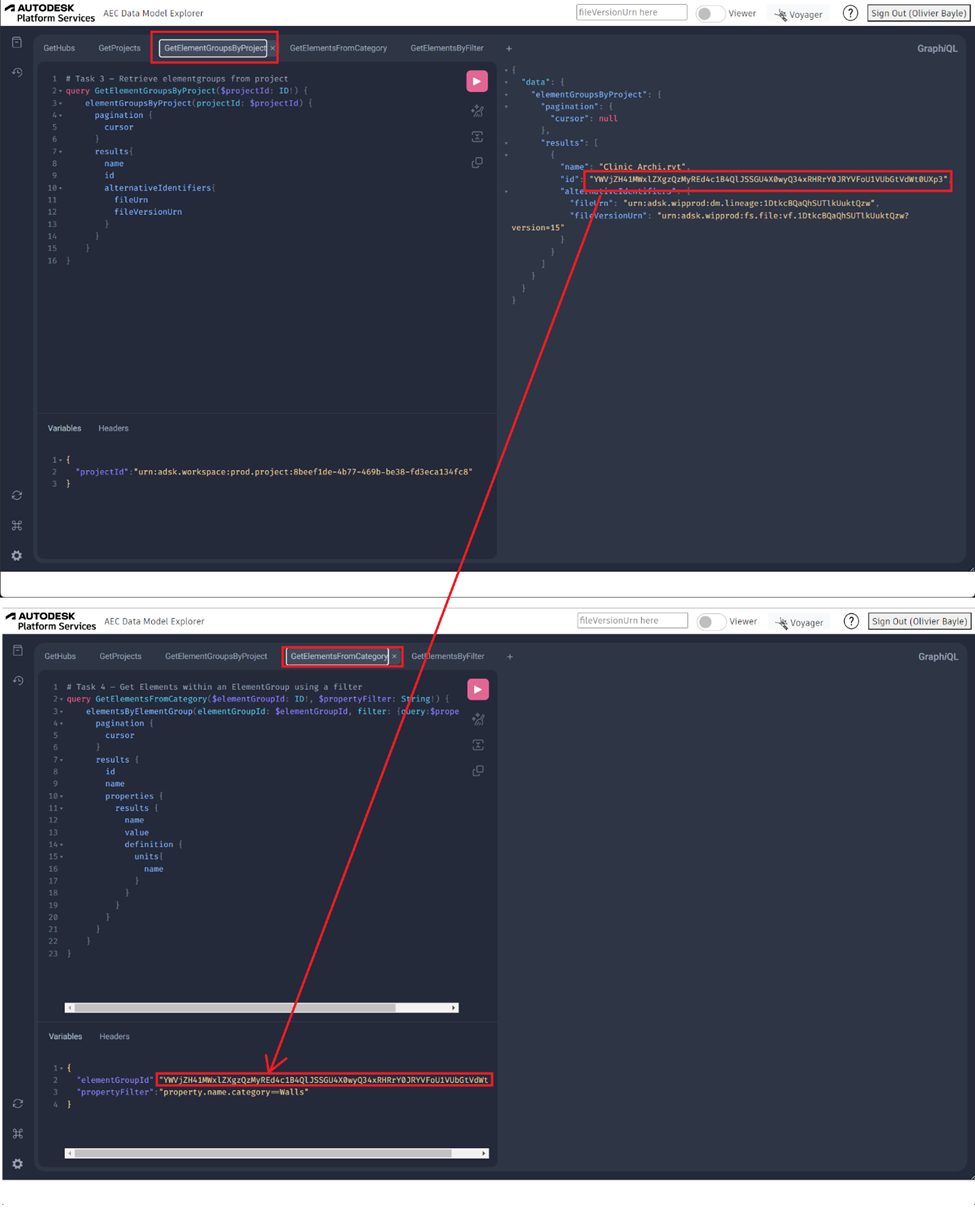975x1213 pixels.
Task: Open settings gear in the Task 4 window sidebar
Action: (x=17, y=1163)
